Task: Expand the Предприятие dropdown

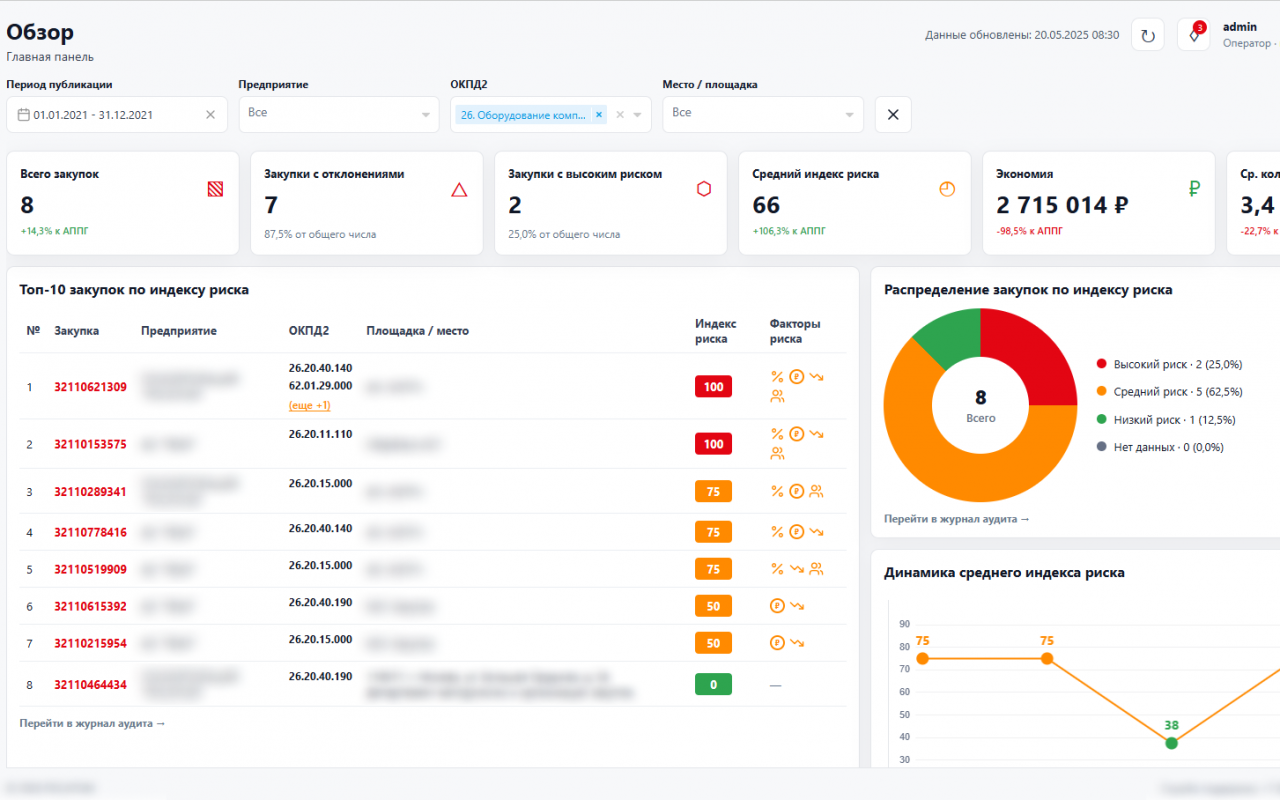Action: click(x=426, y=115)
